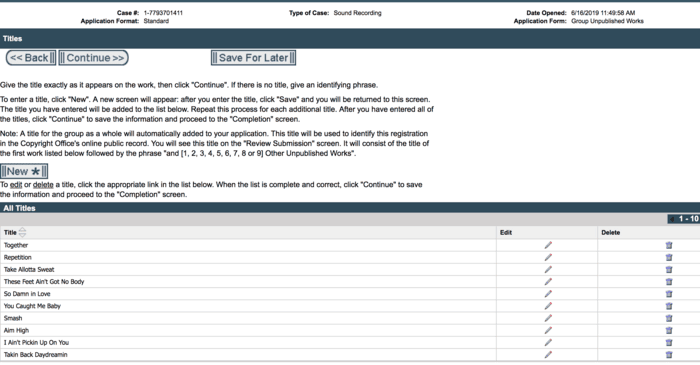Go to previous records with pager arrow
The width and height of the screenshot is (700, 365).
(672, 219)
